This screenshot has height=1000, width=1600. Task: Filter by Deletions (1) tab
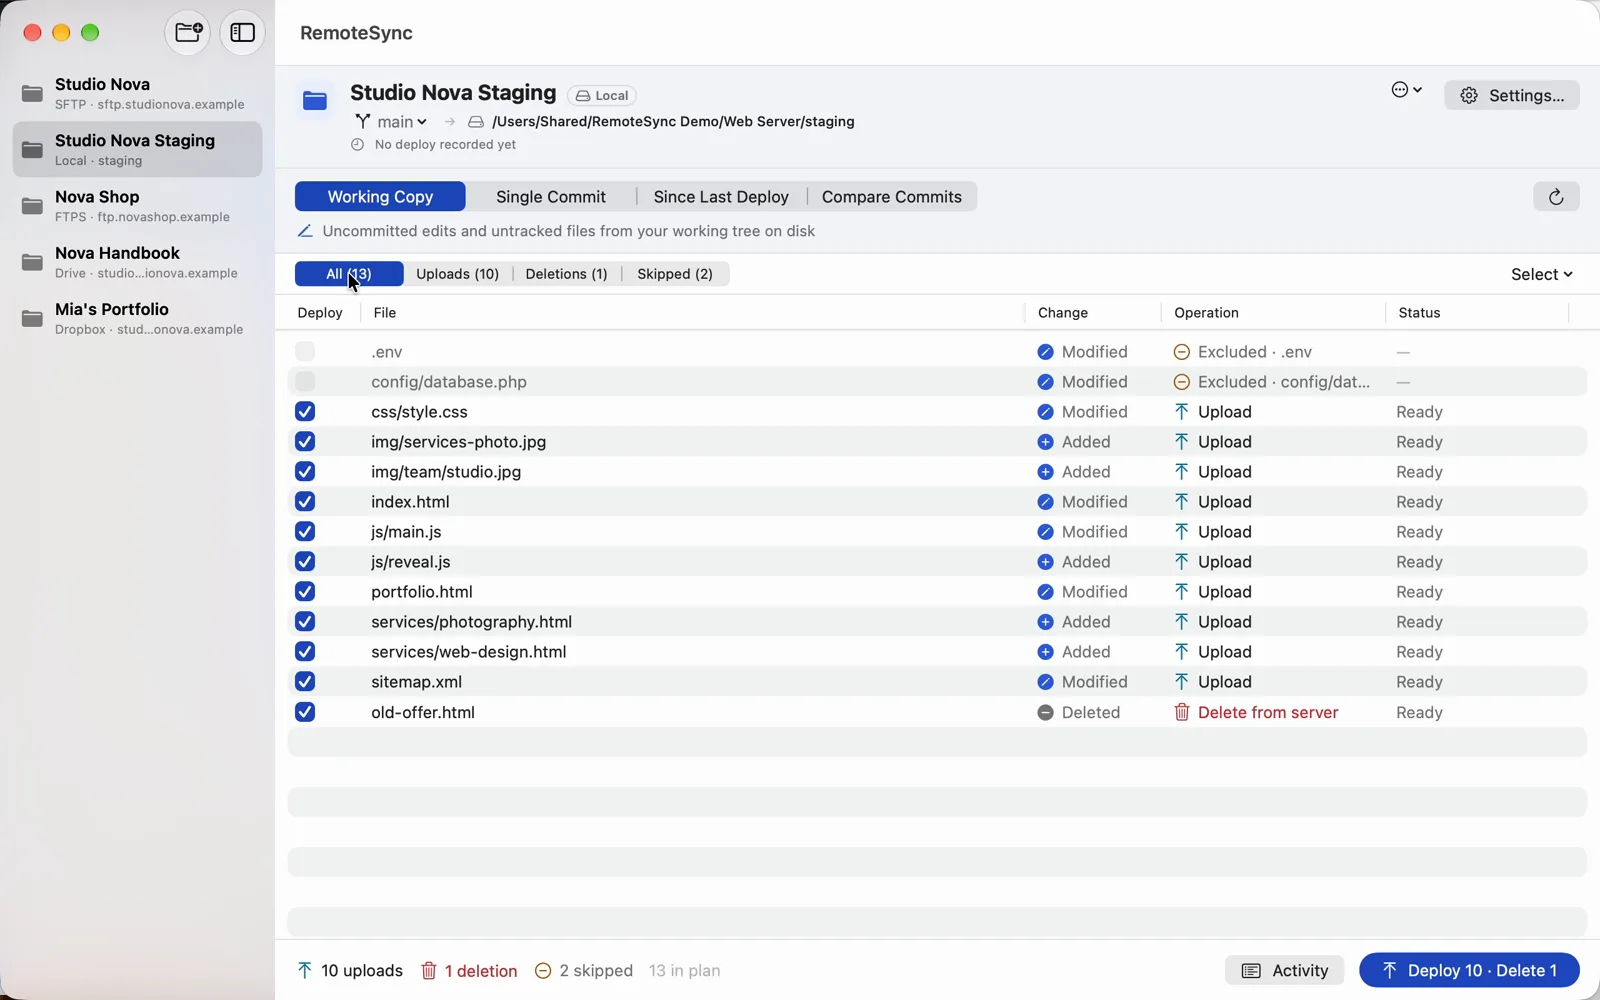pyautogui.click(x=566, y=274)
